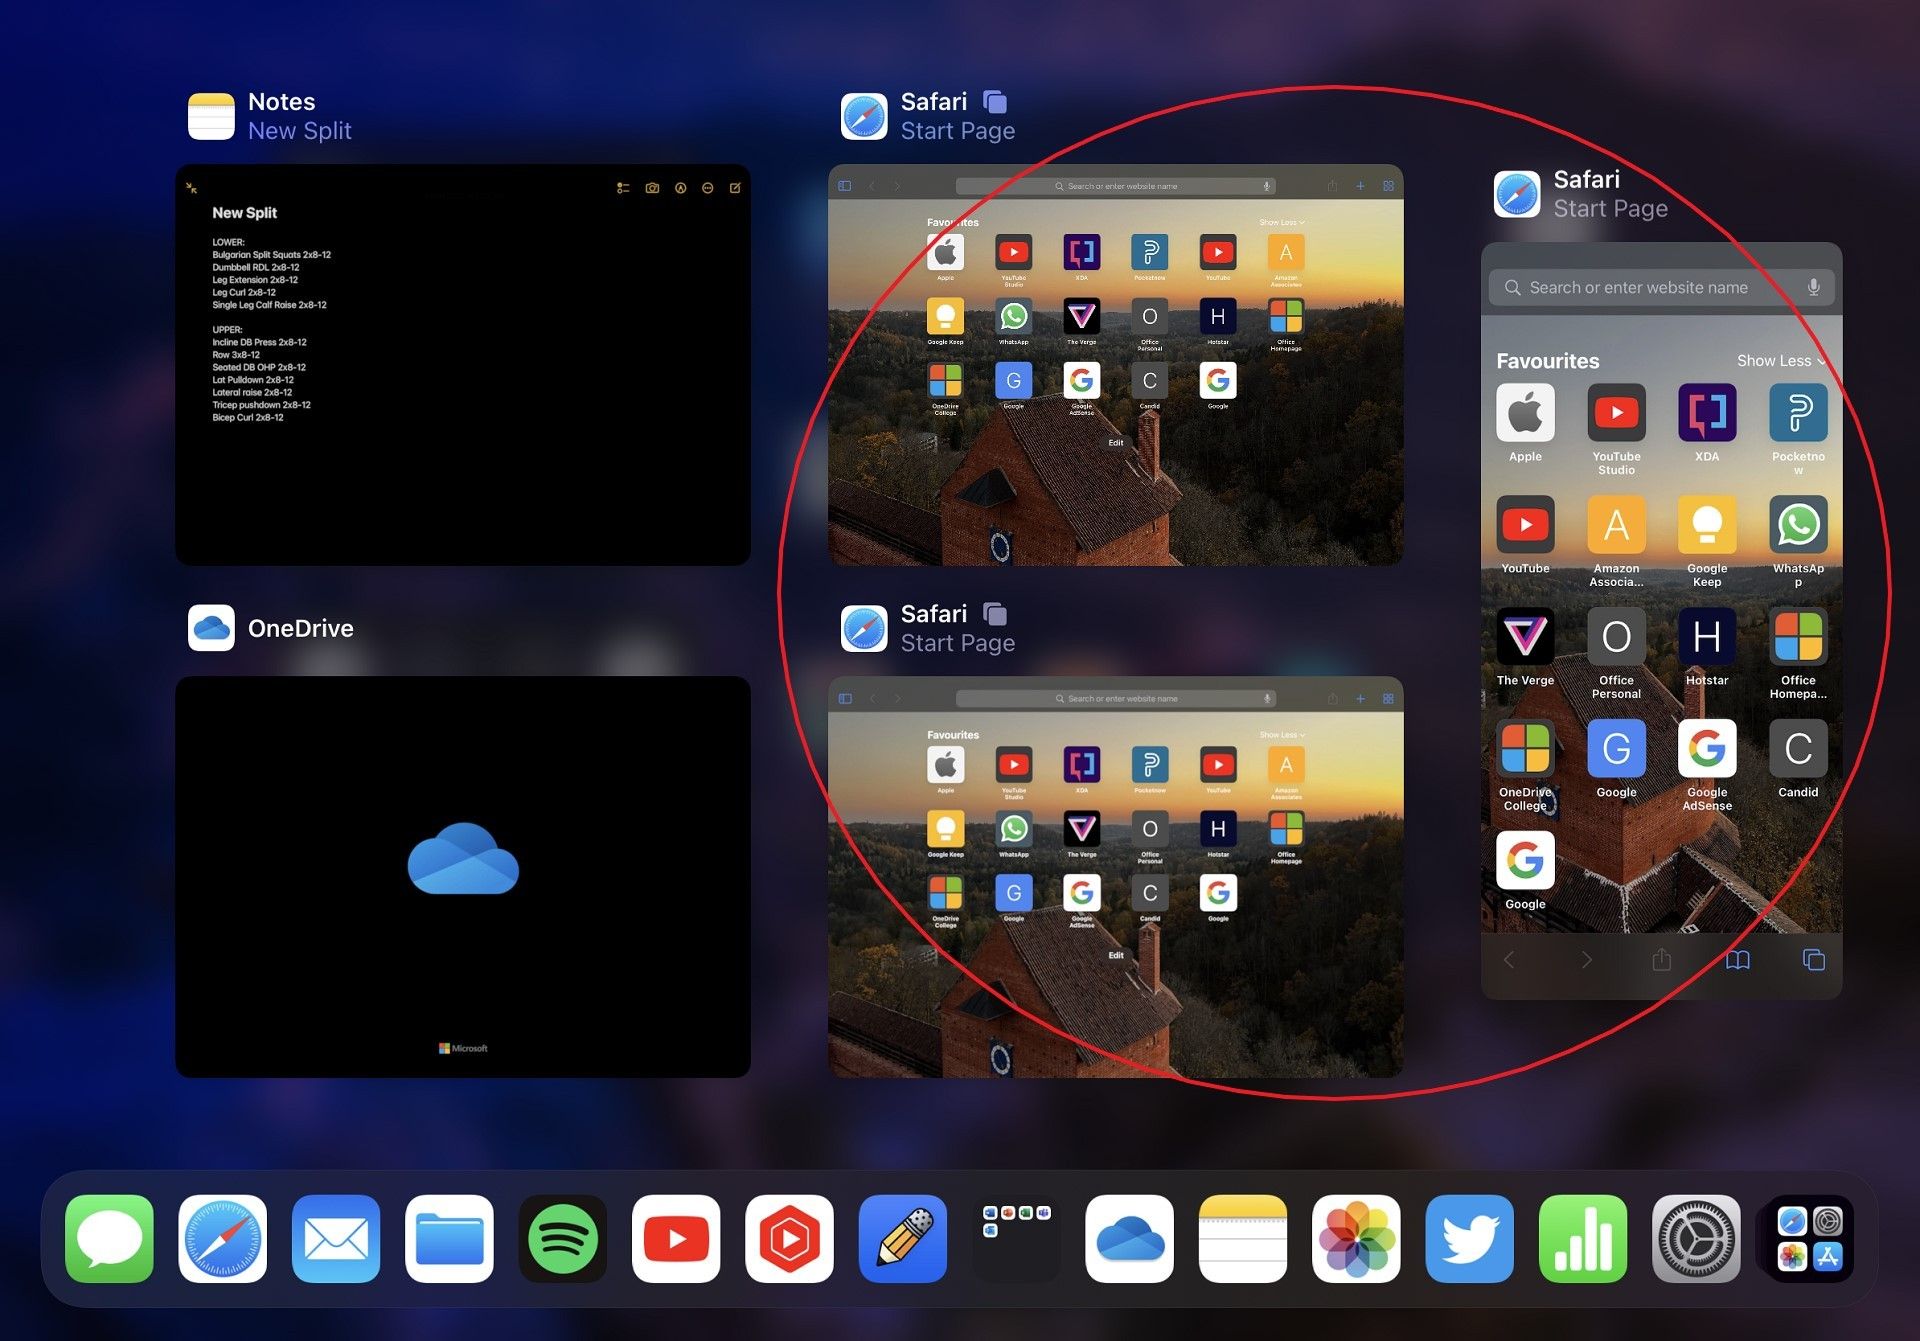Open Bookmarks in the Safari slide-over panel

tap(1738, 960)
